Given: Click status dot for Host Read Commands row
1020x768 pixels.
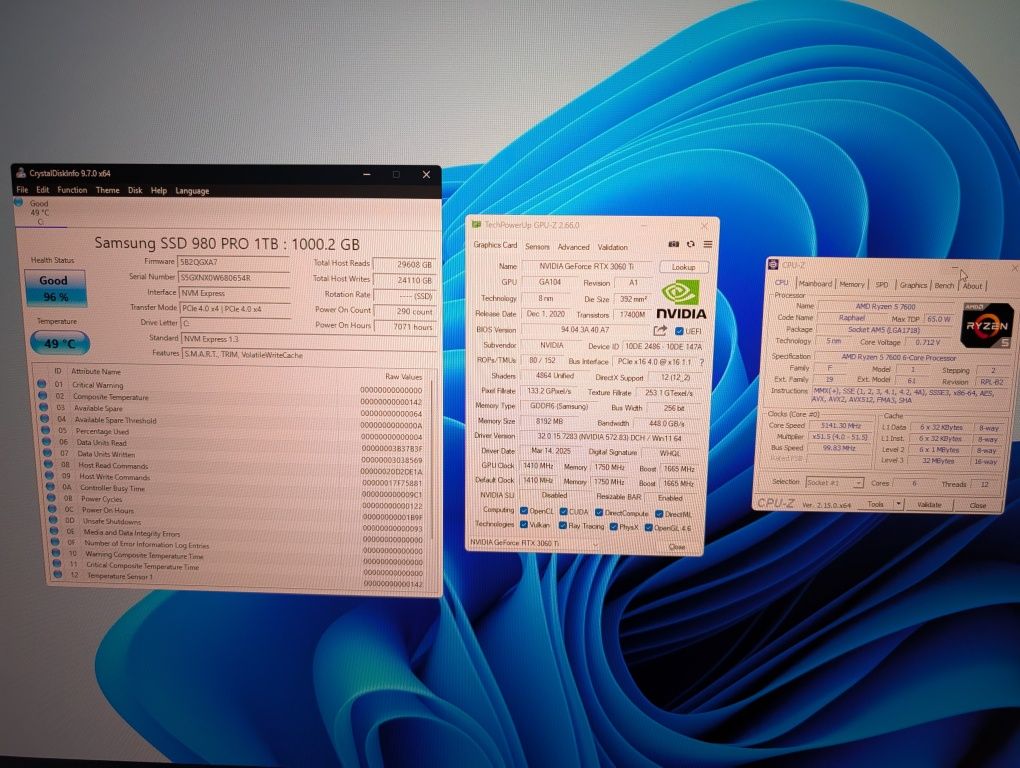Looking at the screenshot, I should [49, 464].
